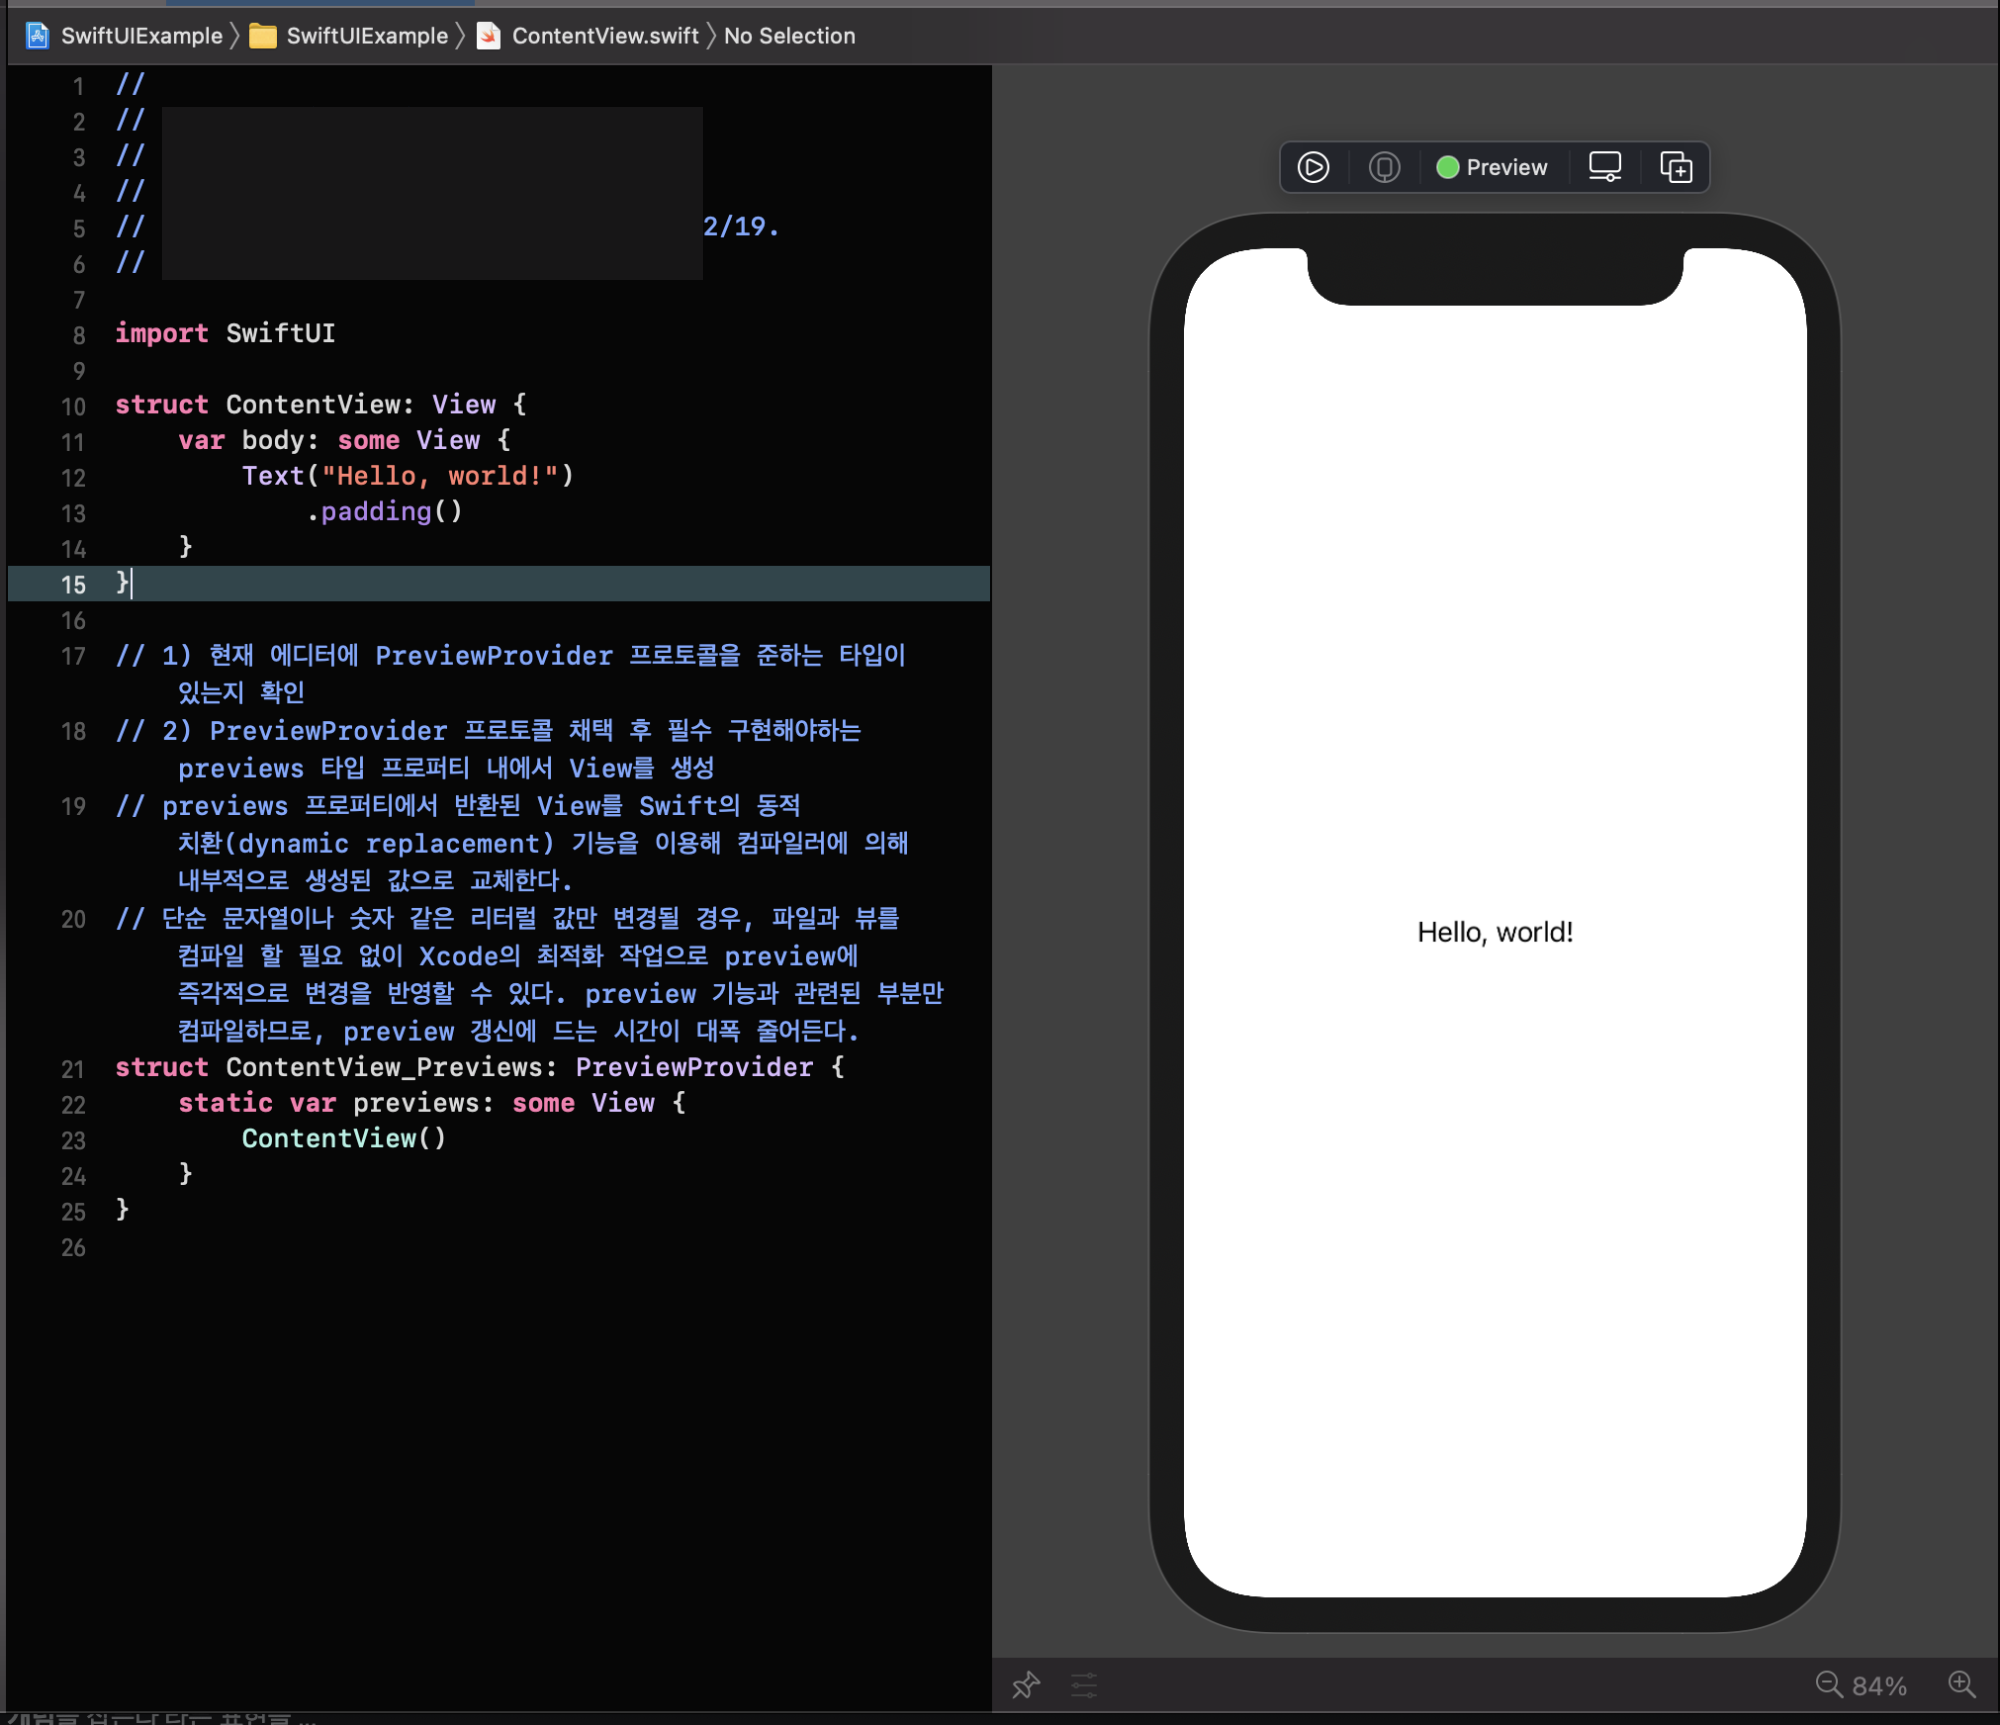Click the ContentView() call on line 23
The width and height of the screenshot is (2000, 1725).
343,1138
